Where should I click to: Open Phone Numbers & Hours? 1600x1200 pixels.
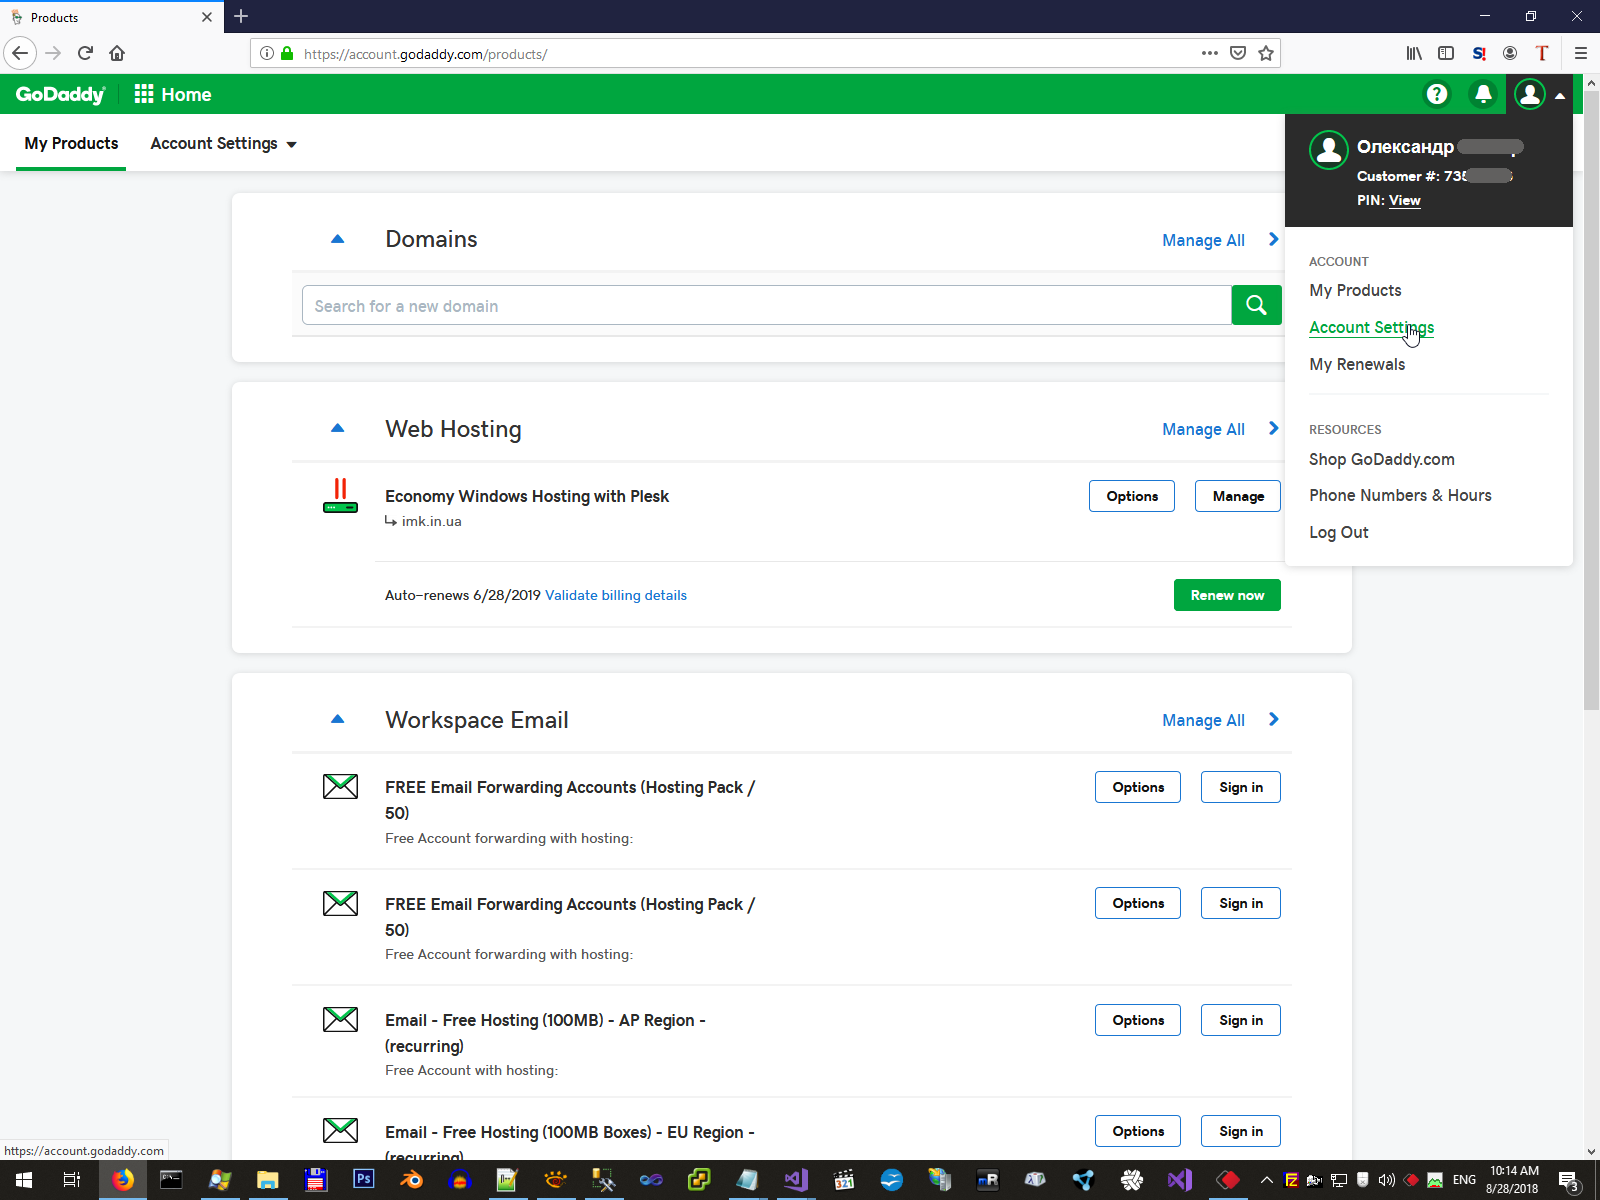pyautogui.click(x=1400, y=495)
